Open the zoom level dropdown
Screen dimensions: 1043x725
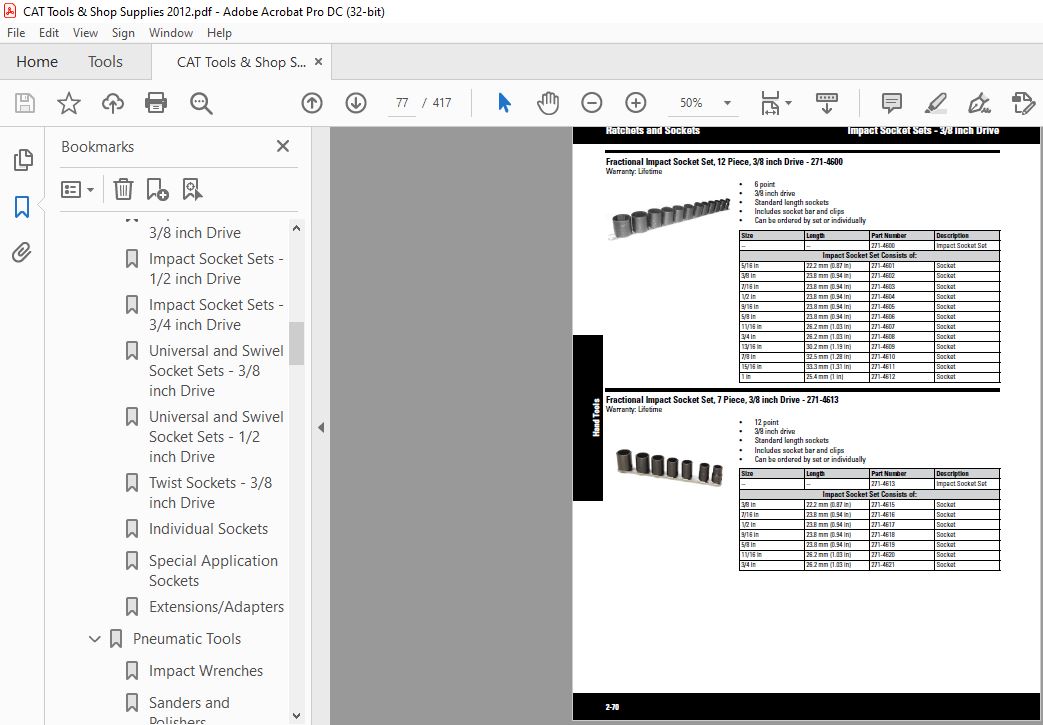click(727, 103)
